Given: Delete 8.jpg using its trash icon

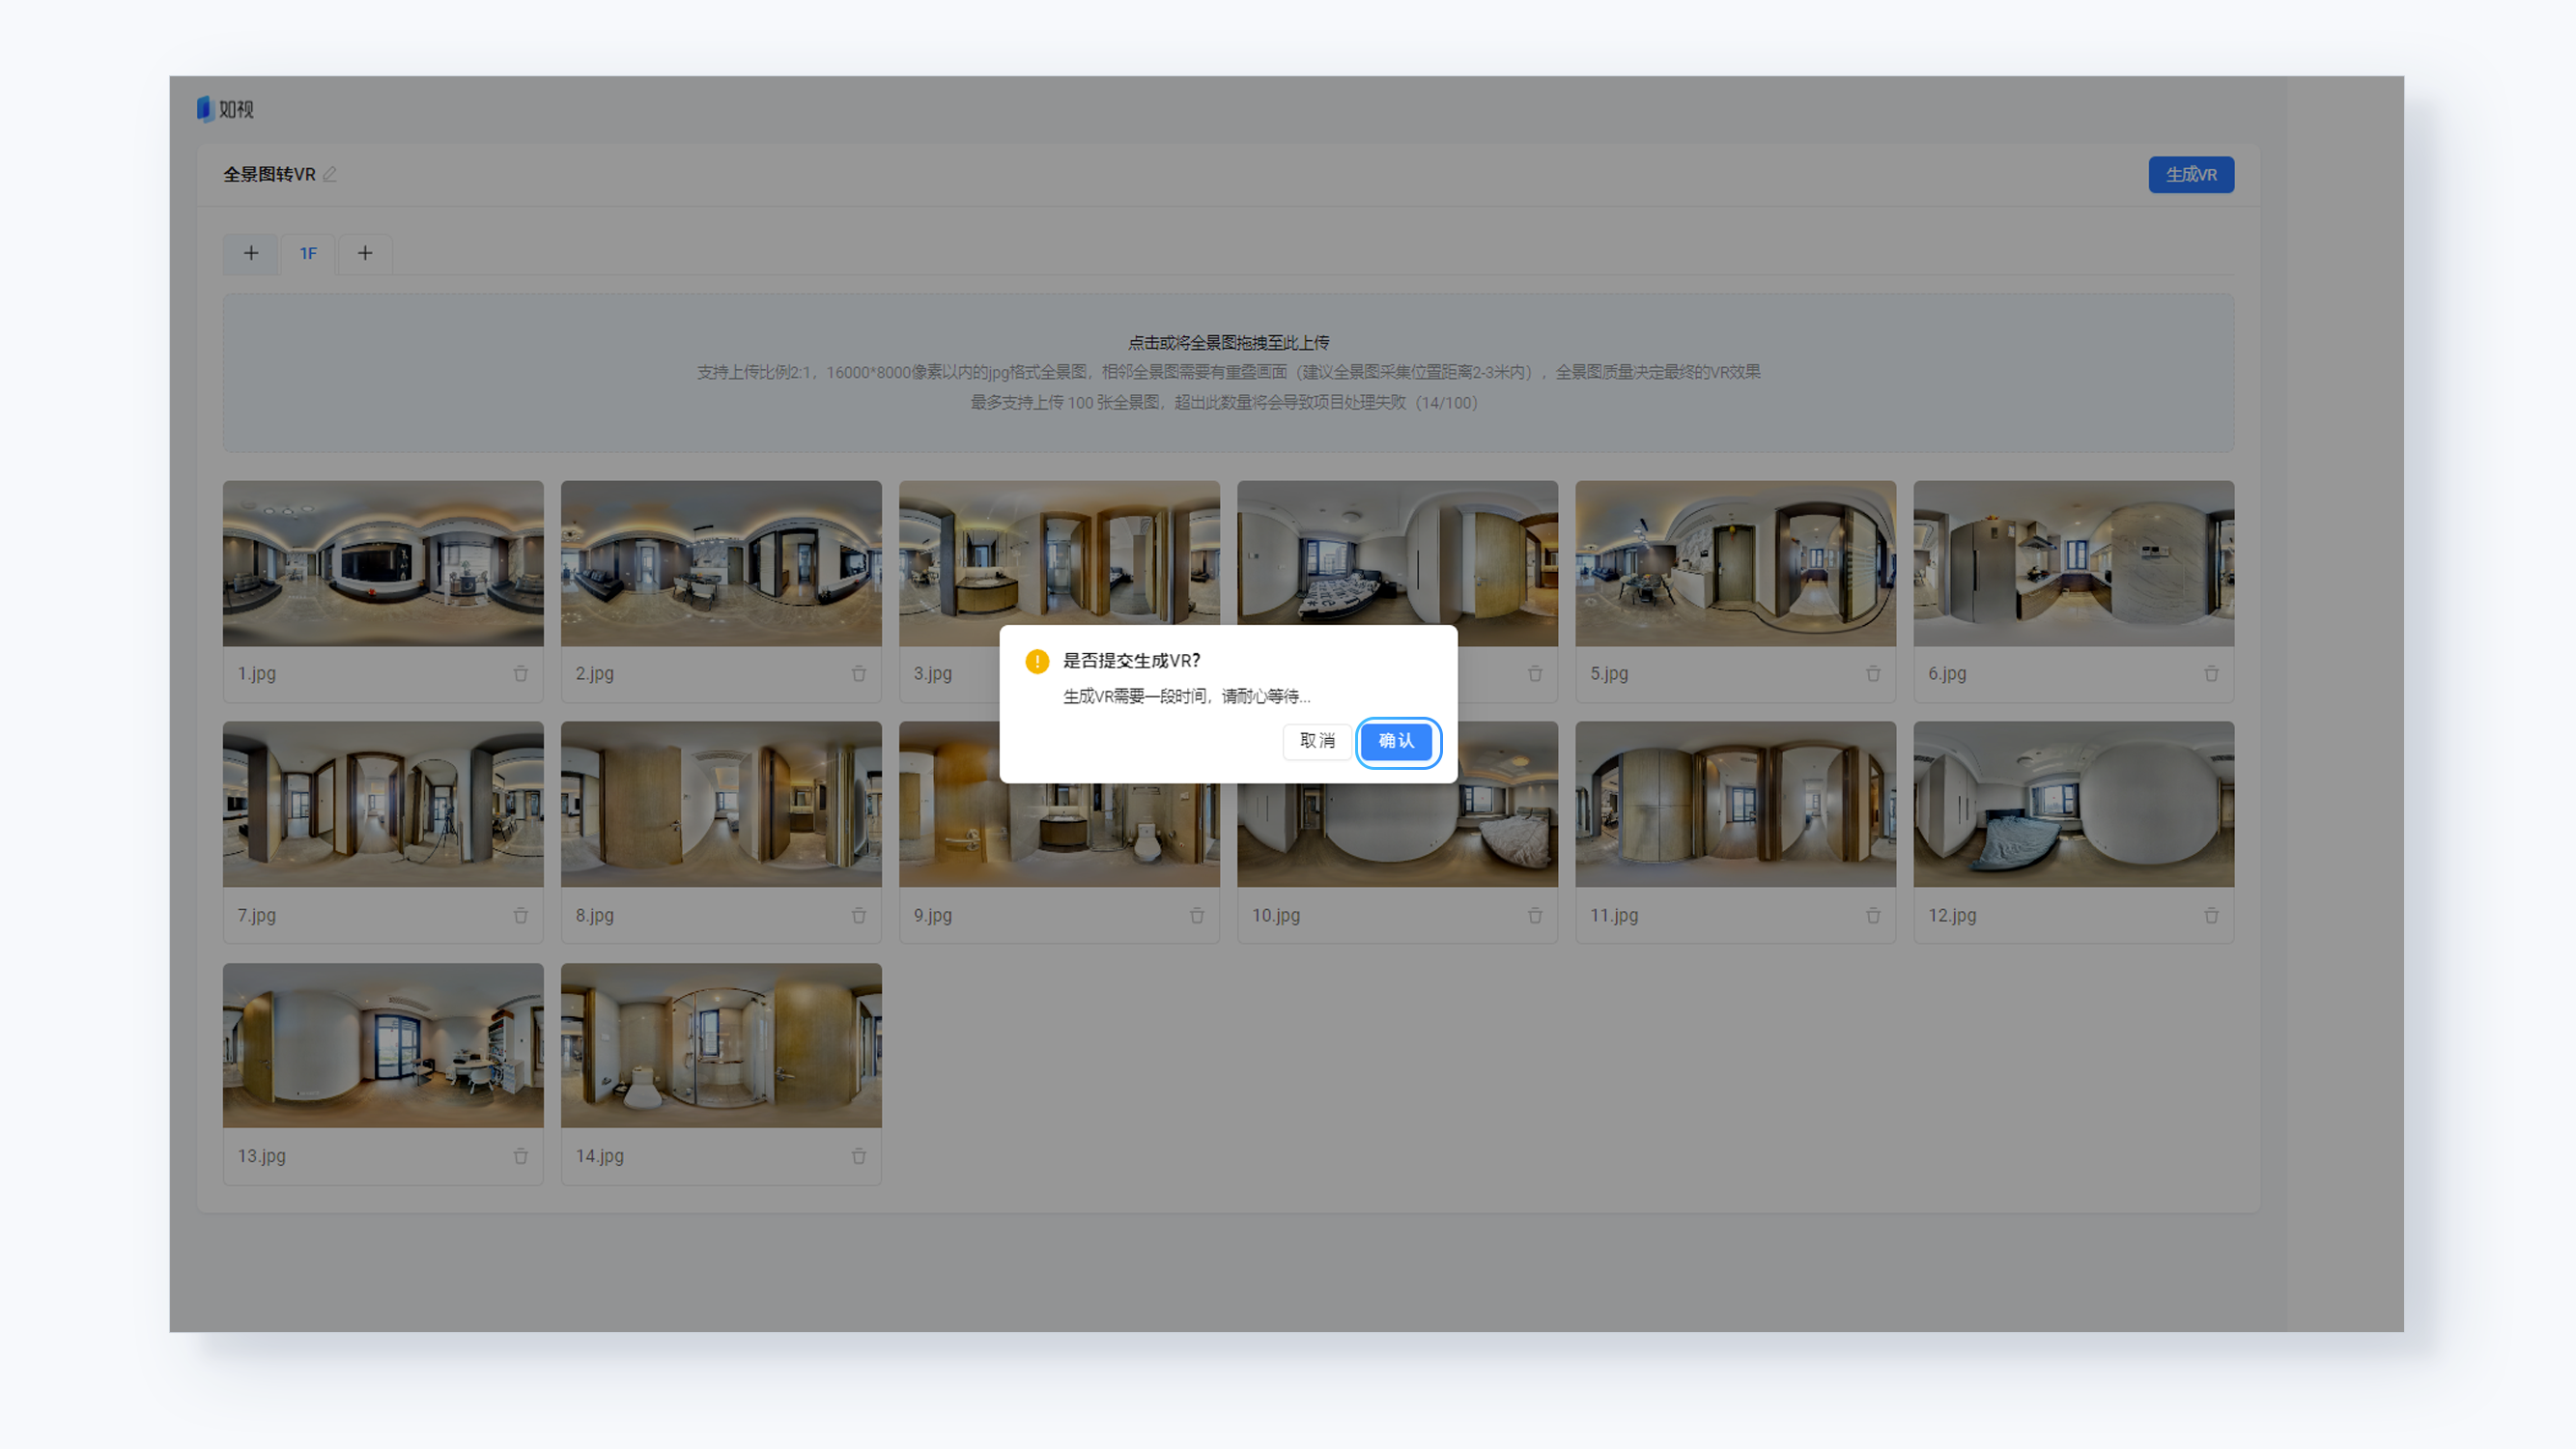Looking at the screenshot, I should [859, 916].
